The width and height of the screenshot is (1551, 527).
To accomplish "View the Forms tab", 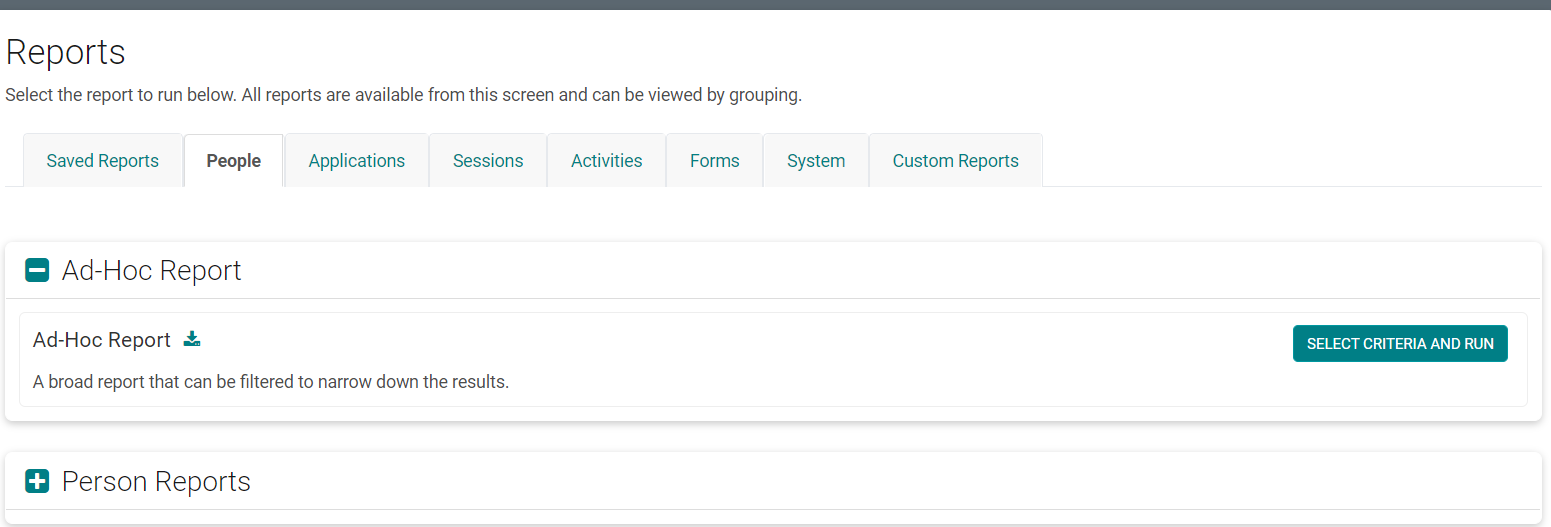I will click(x=715, y=161).
